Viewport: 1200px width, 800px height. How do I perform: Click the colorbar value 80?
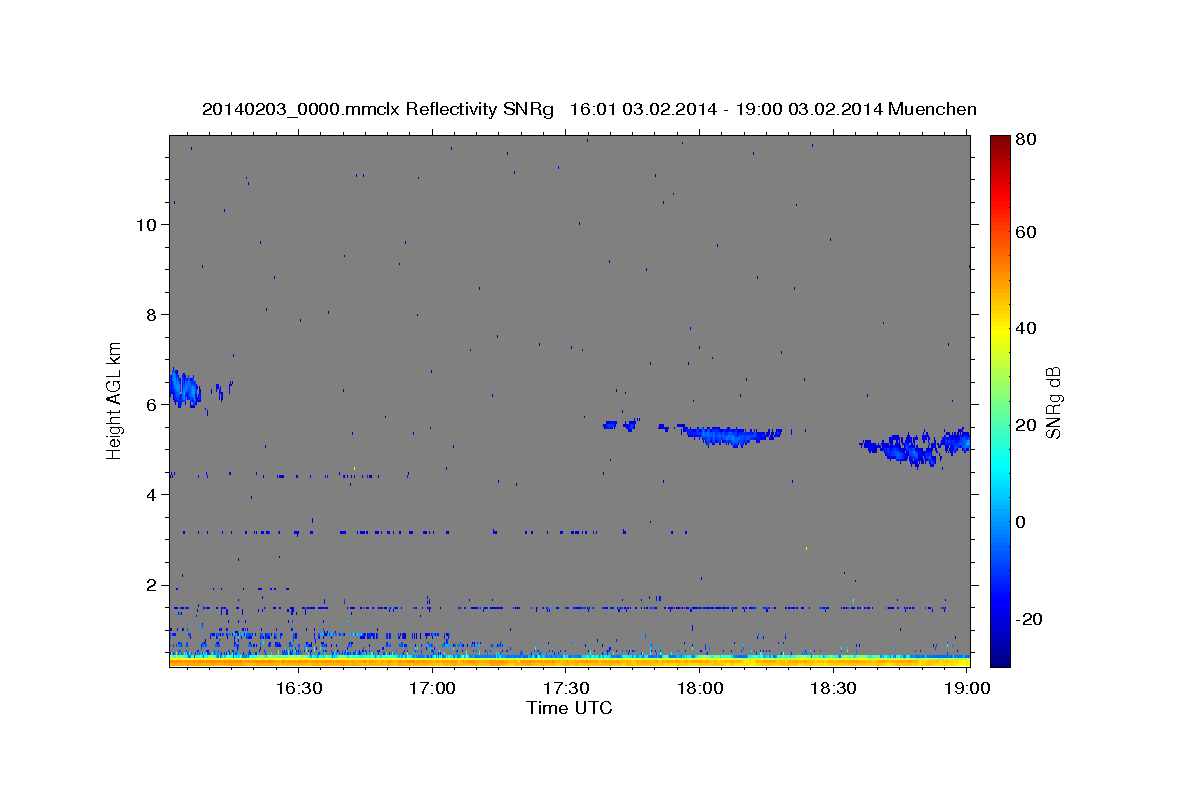click(1028, 140)
